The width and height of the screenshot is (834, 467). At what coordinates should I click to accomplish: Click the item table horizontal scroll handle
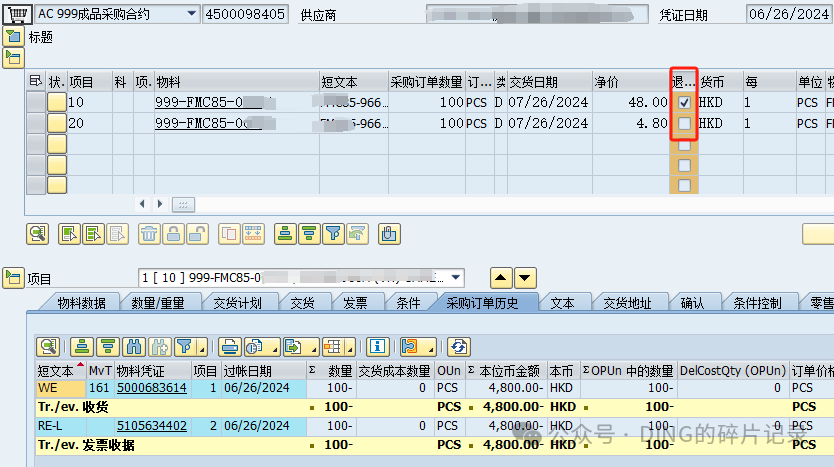pyautogui.click(x=183, y=204)
